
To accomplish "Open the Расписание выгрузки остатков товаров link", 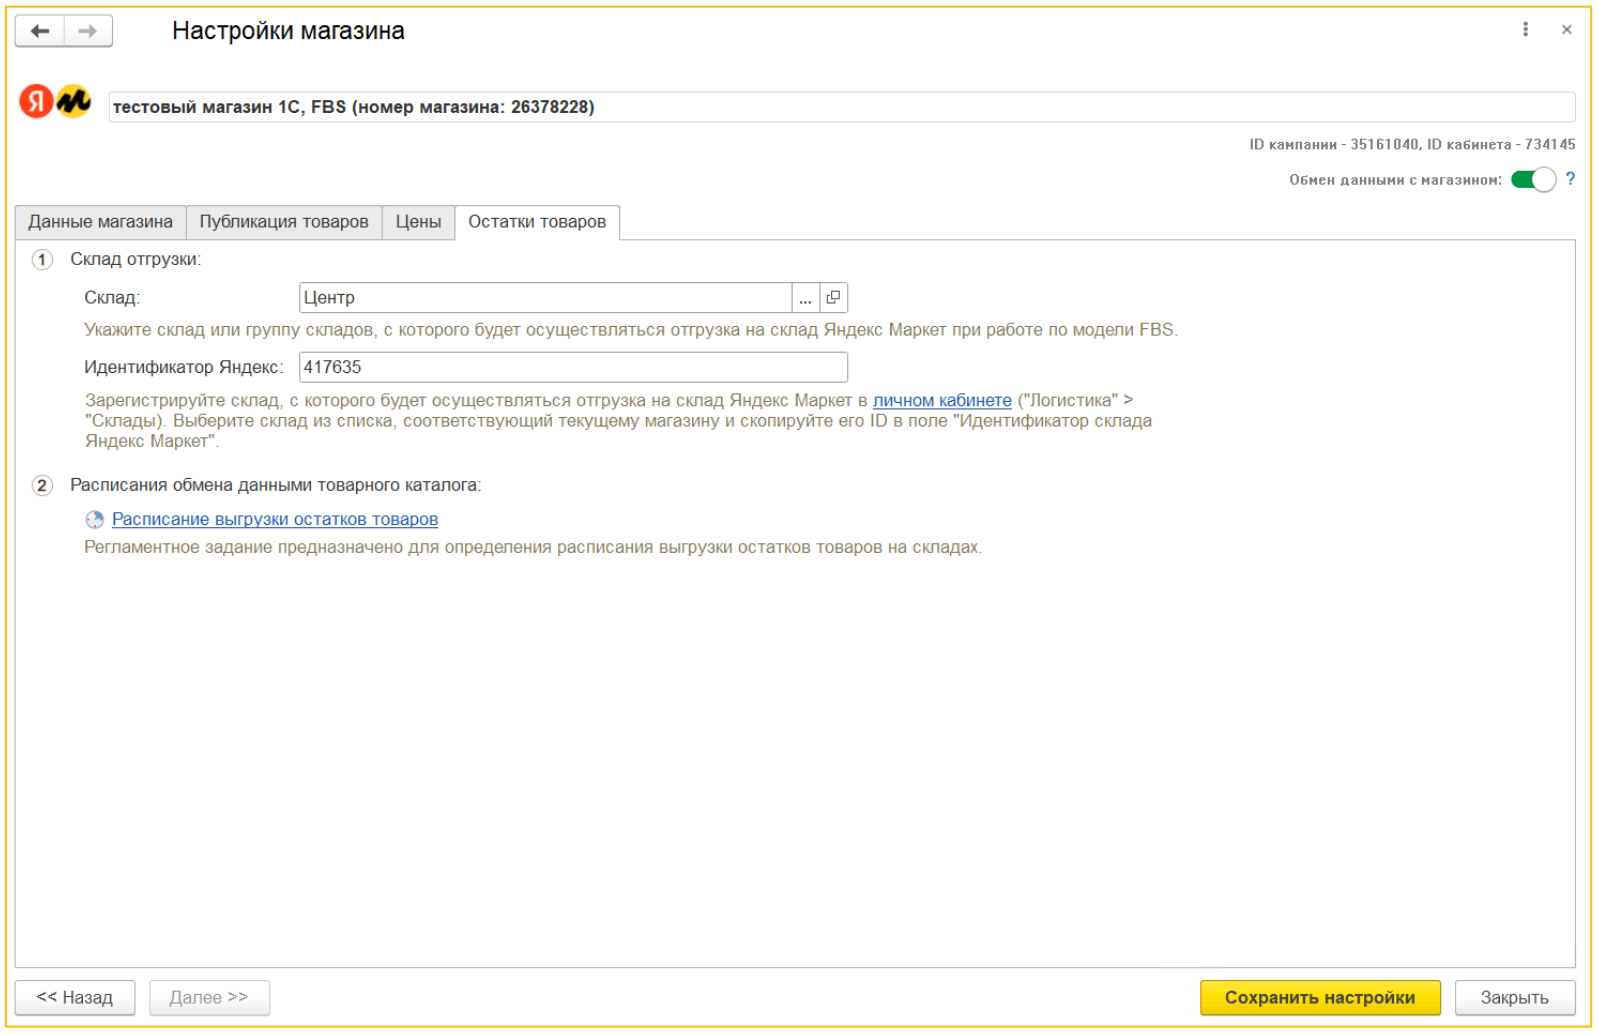I will (275, 520).
